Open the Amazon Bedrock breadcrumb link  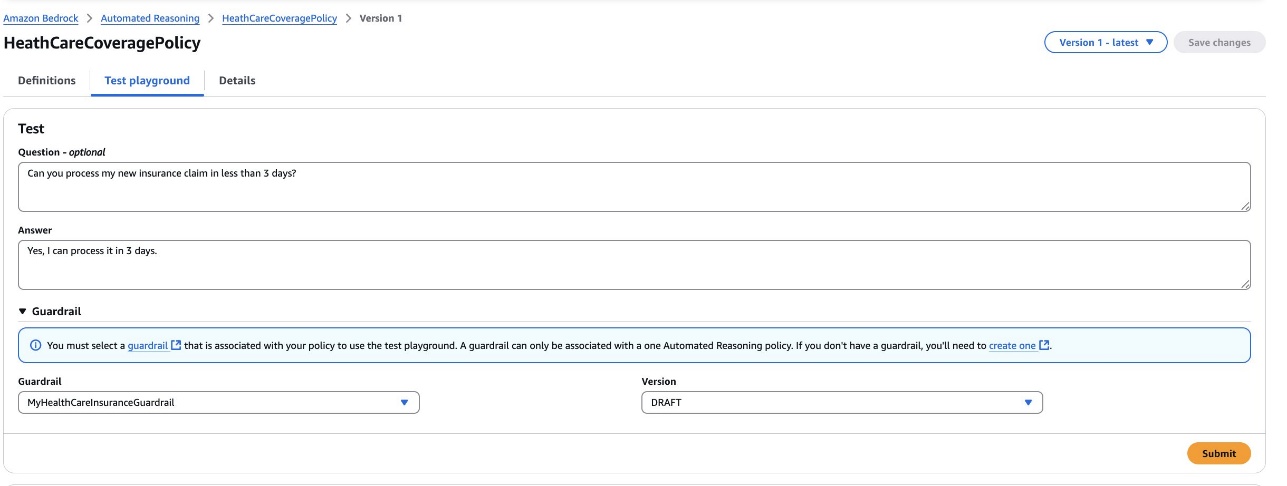[41, 19]
